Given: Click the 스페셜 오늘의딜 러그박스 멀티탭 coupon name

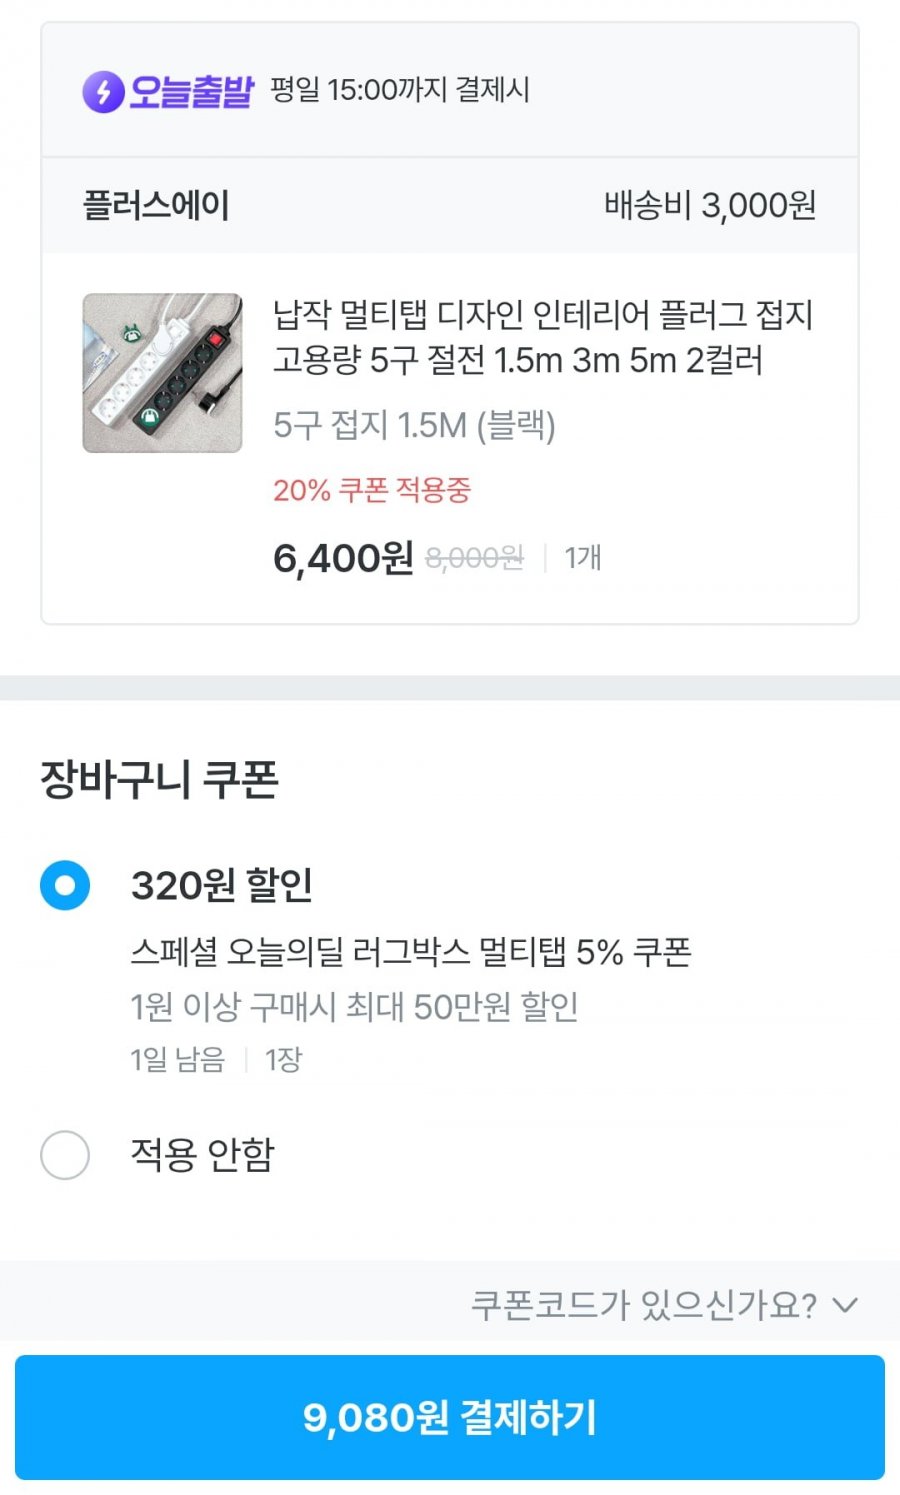Looking at the screenshot, I should point(411,951).
